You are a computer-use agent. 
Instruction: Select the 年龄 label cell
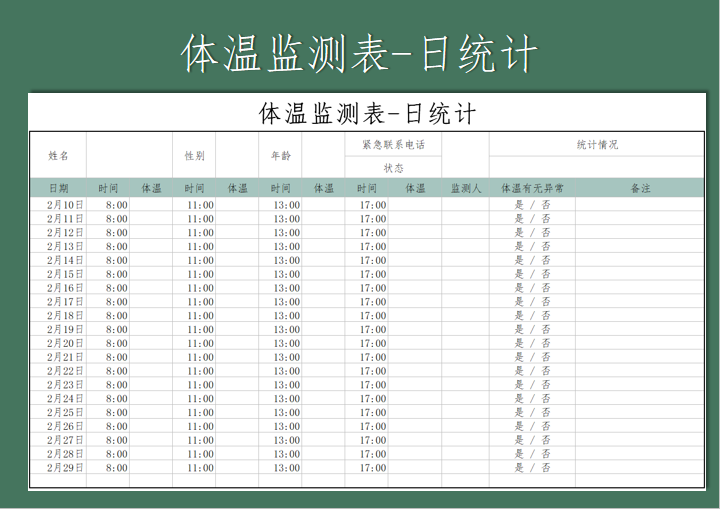coord(281,156)
